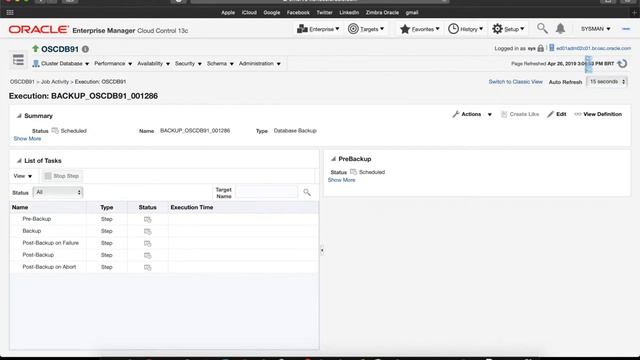This screenshot has width=640, height=360.
Task: Collapse the List of Tasks section
Action: [19, 161]
